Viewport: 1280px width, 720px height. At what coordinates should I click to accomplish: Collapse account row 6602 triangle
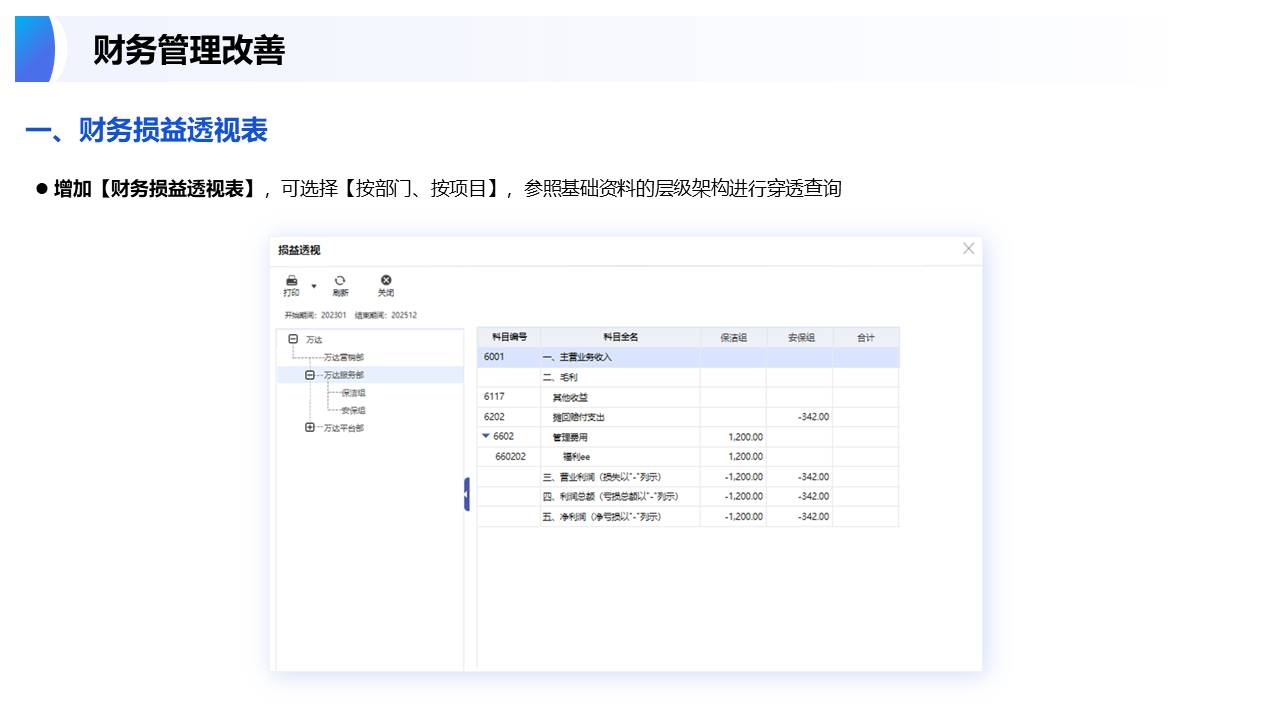(x=486, y=436)
